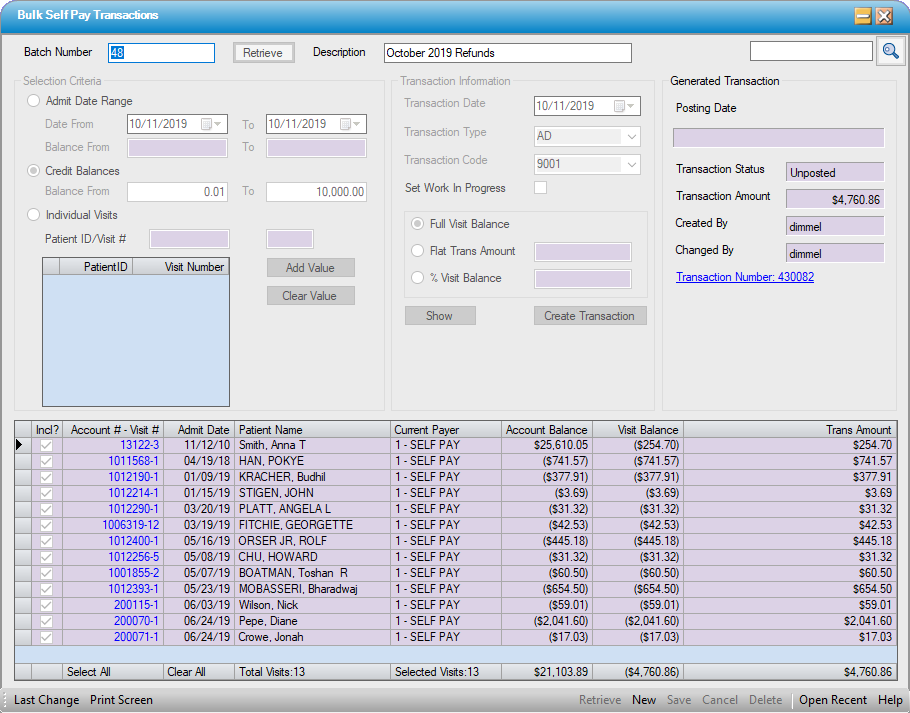Open Transaction Number 430082 link
The width and height of the screenshot is (910, 713).
tap(744, 277)
